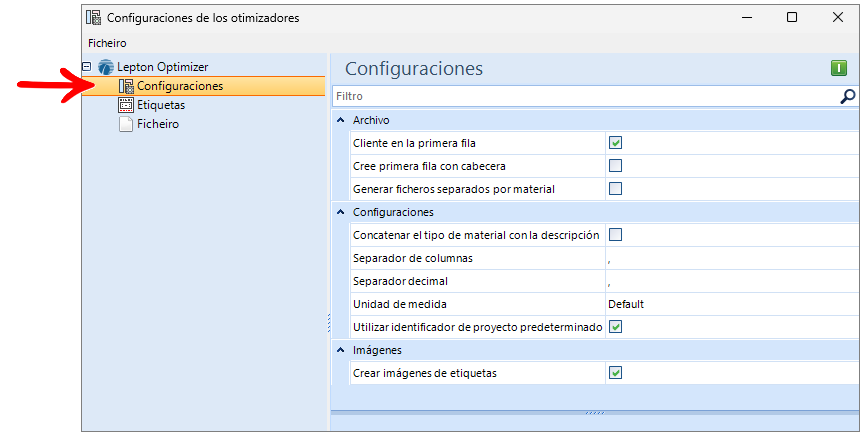Click the horizontal splitter grip below settings
Image resolution: width=867 pixels, height=433 pixels.
coord(595,413)
